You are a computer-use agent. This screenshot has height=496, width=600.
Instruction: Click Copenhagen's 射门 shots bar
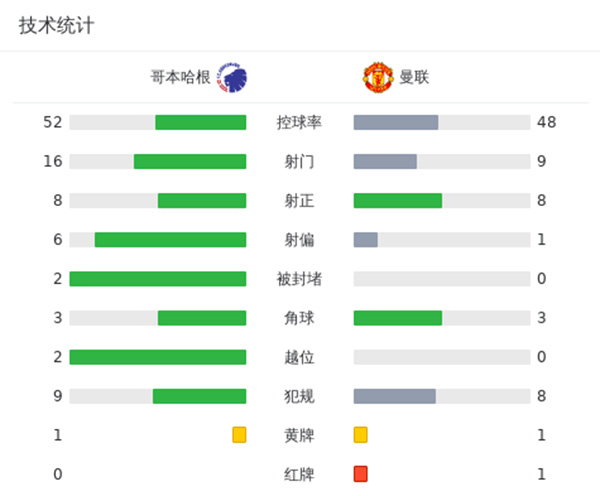(x=190, y=162)
